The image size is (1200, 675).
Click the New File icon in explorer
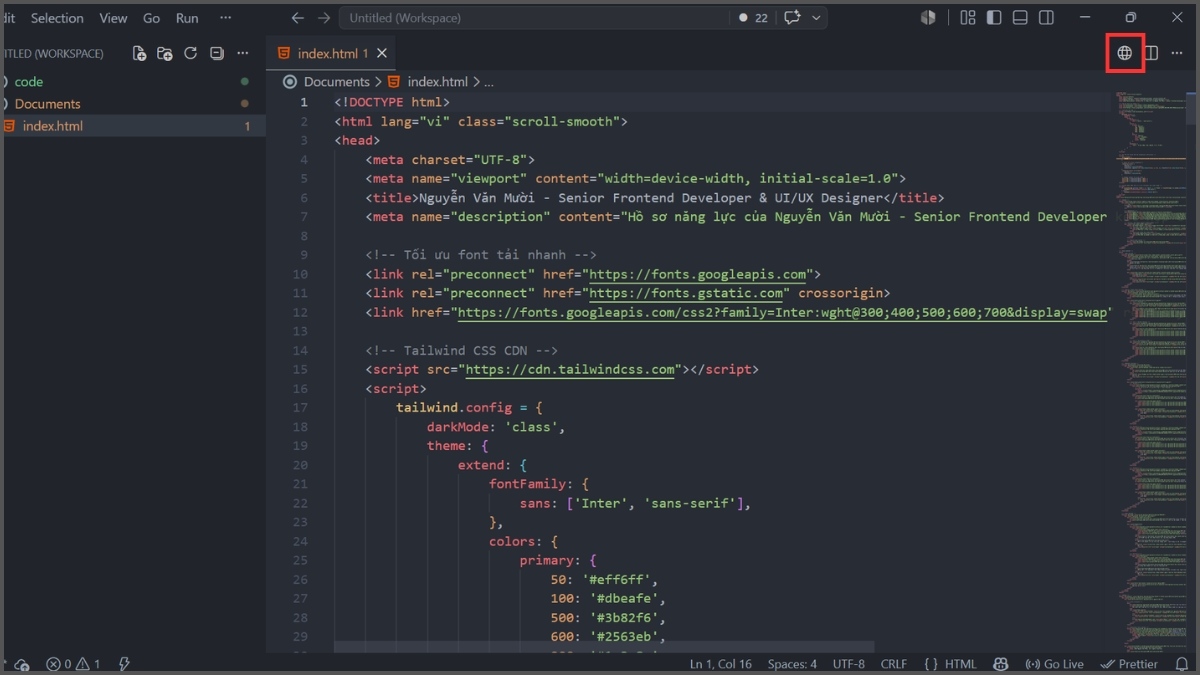point(139,53)
